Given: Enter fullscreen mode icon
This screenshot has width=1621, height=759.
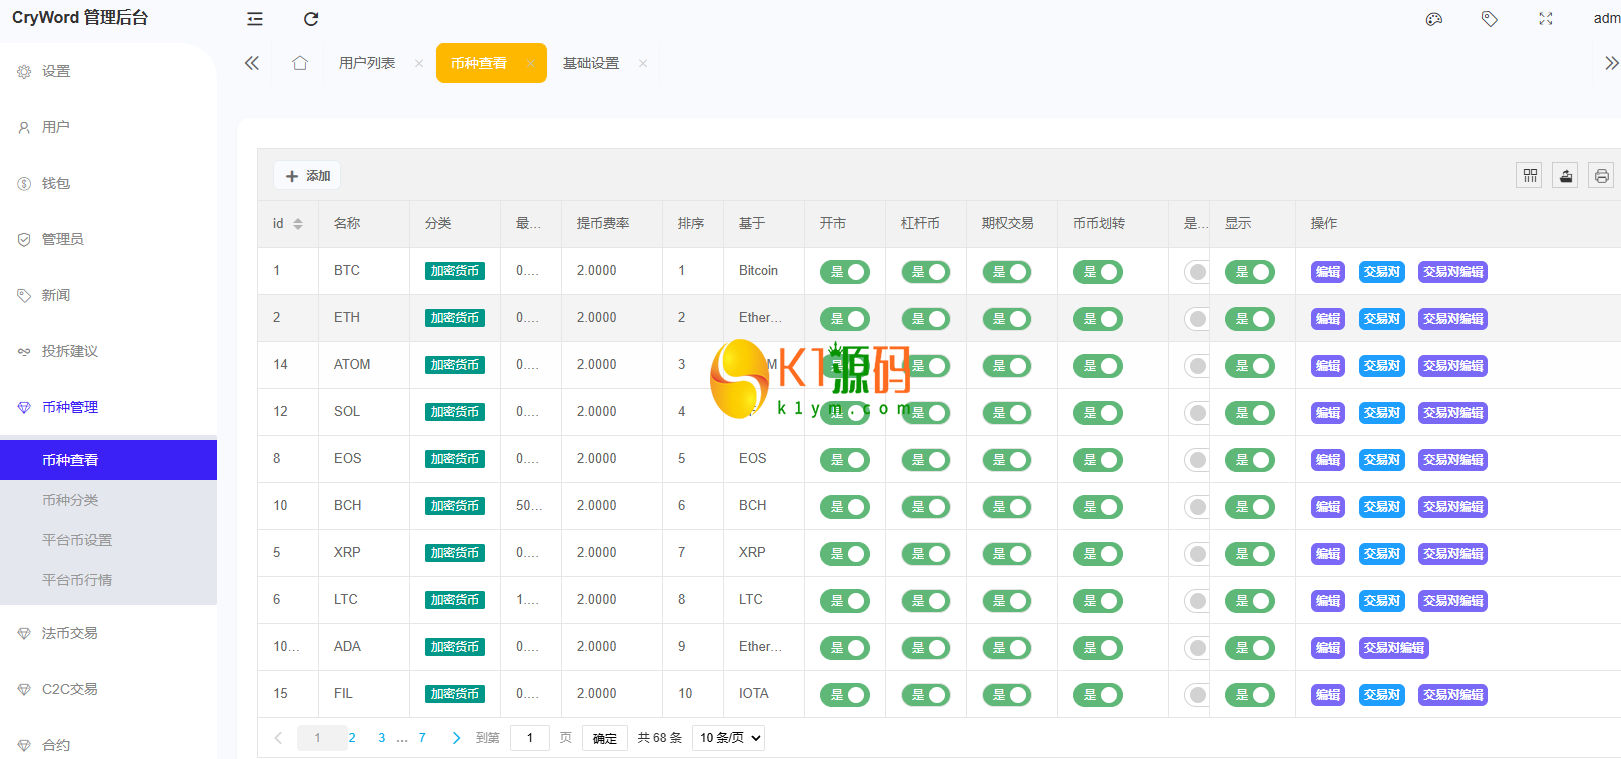Looking at the screenshot, I should click(x=1546, y=19).
